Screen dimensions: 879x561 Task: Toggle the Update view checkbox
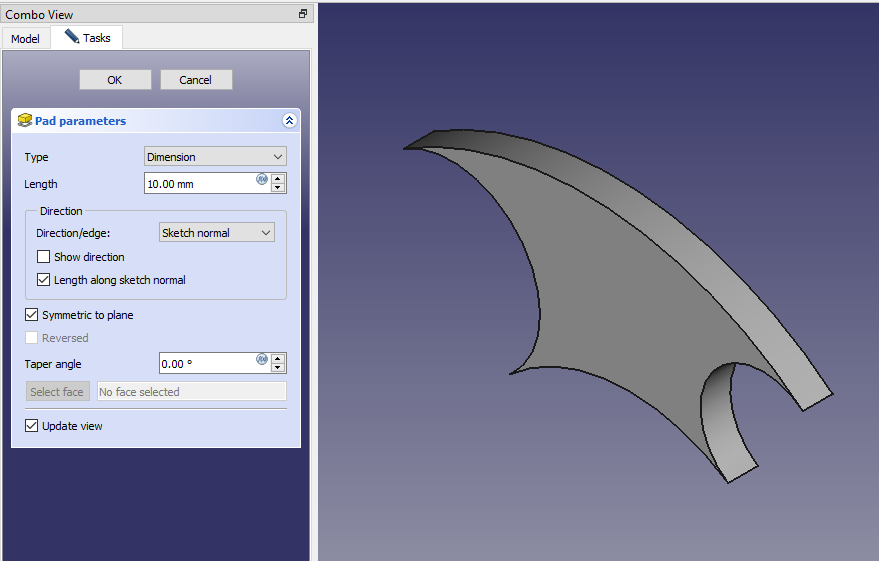coord(32,426)
